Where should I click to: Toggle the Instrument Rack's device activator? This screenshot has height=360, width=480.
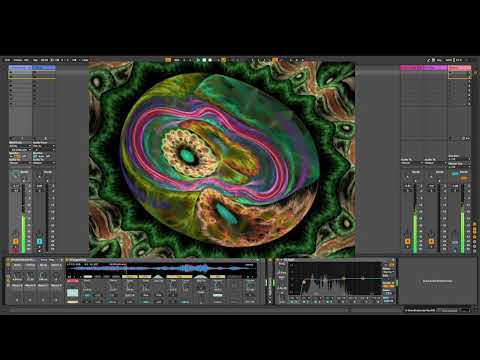pyautogui.click(x=8, y=260)
